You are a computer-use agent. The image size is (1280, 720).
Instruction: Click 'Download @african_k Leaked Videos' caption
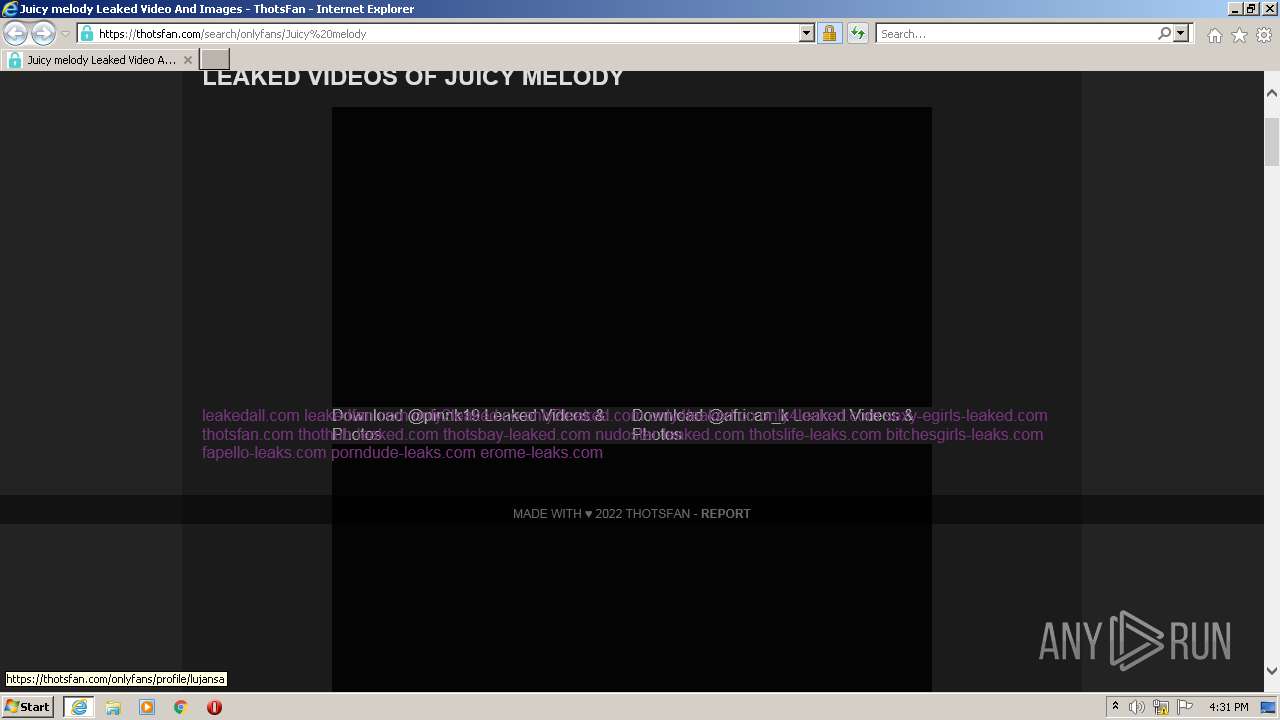[772, 425]
